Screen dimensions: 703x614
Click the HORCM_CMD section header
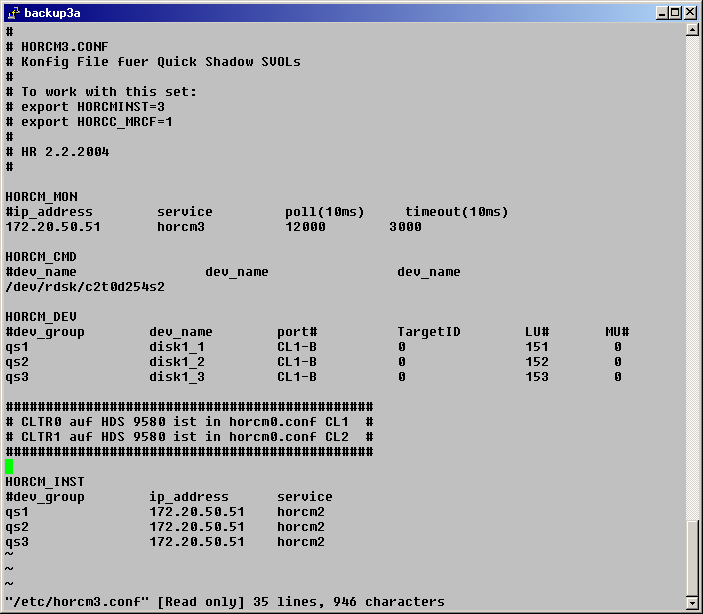click(41, 257)
